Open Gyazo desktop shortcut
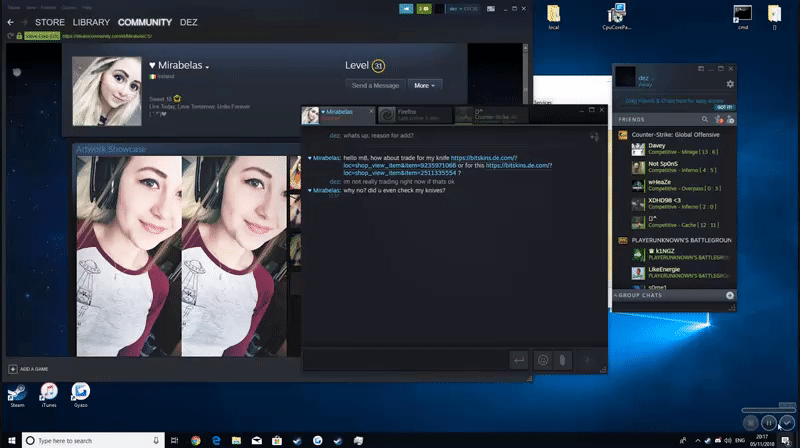The height and width of the screenshot is (448, 800). coord(81,395)
